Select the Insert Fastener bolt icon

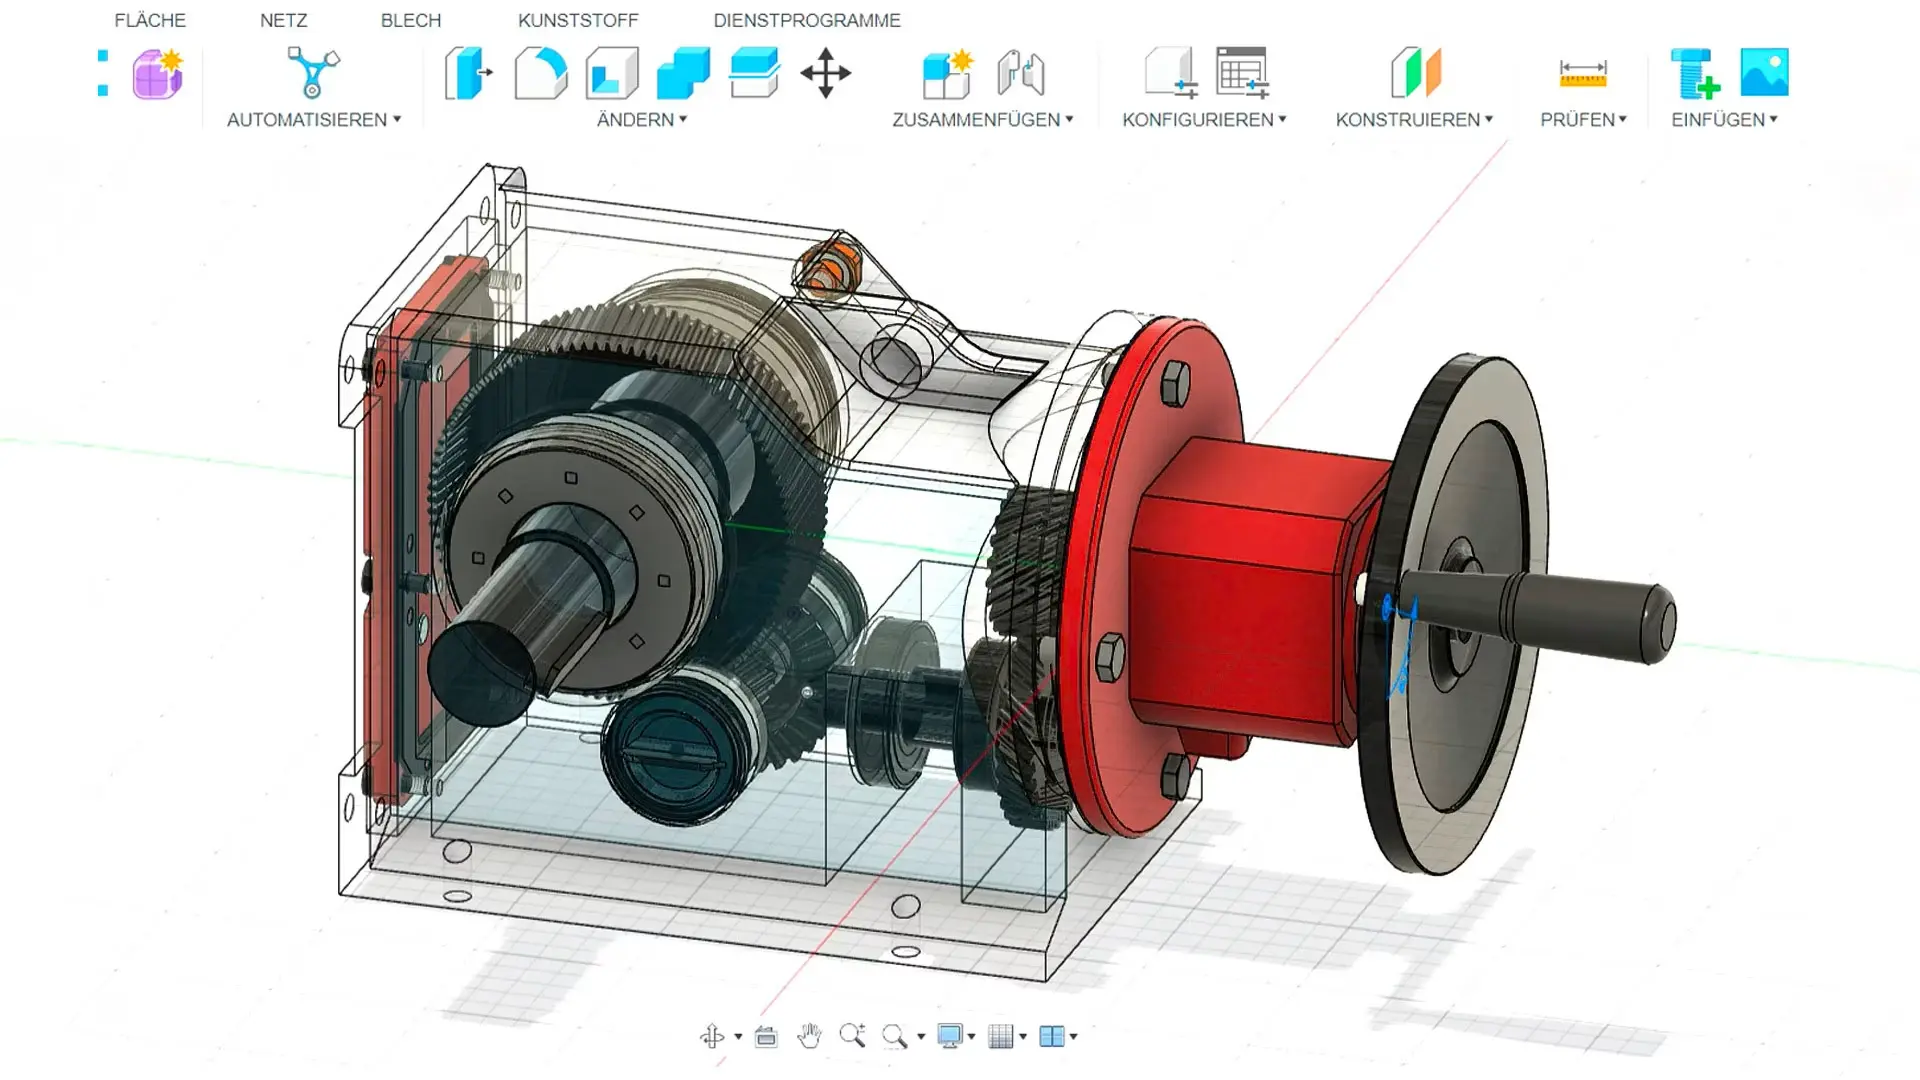click(x=1694, y=73)
